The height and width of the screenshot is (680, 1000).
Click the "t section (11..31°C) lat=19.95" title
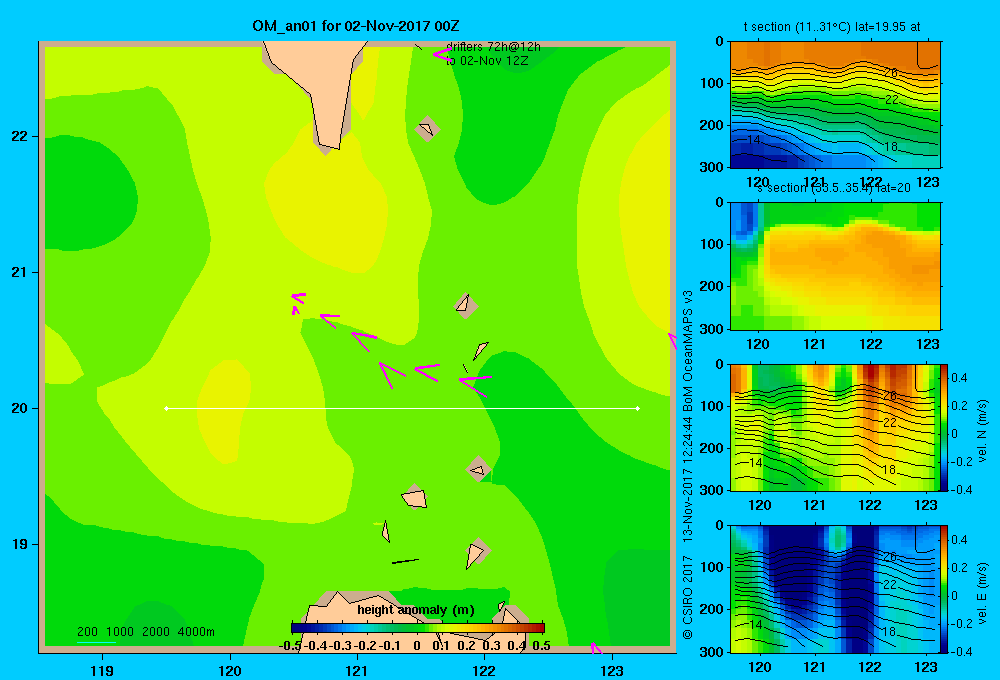832,27
